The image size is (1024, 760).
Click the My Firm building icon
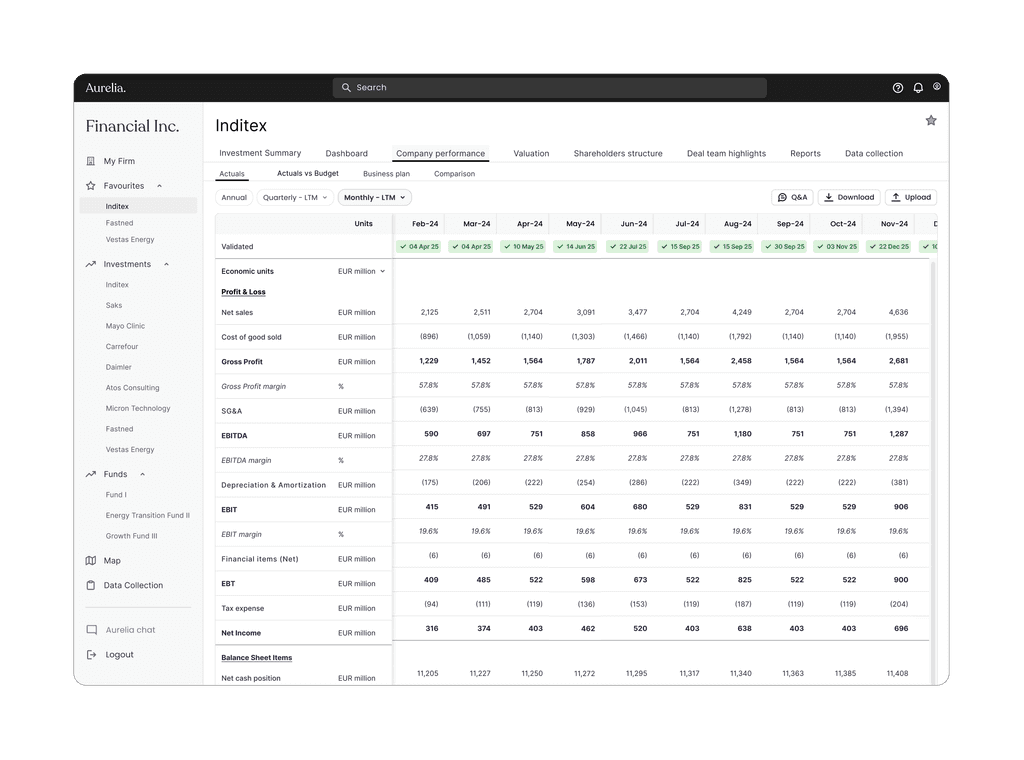coord(91,161)
